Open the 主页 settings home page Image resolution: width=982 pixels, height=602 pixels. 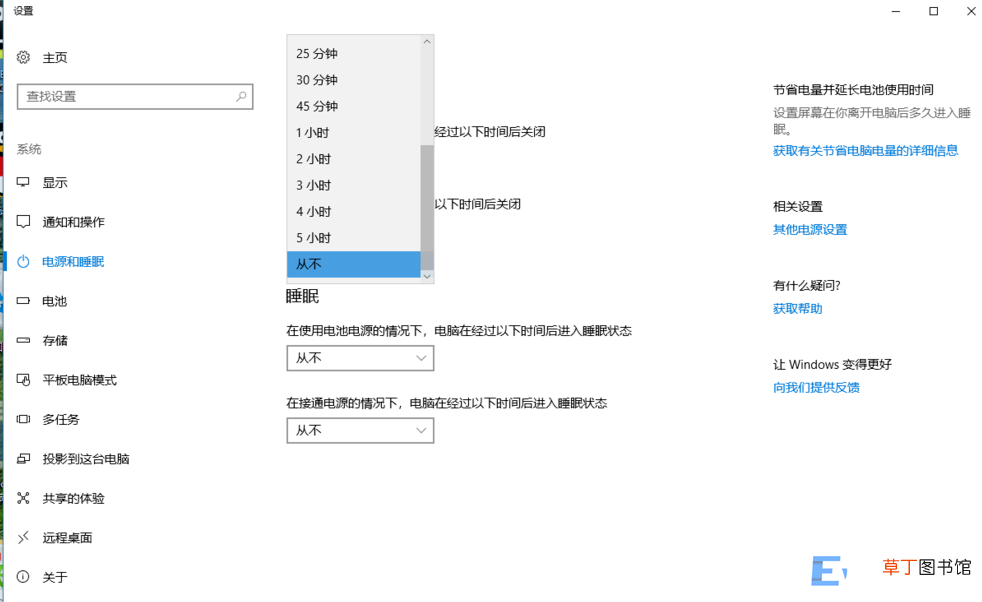pos(55,58)
